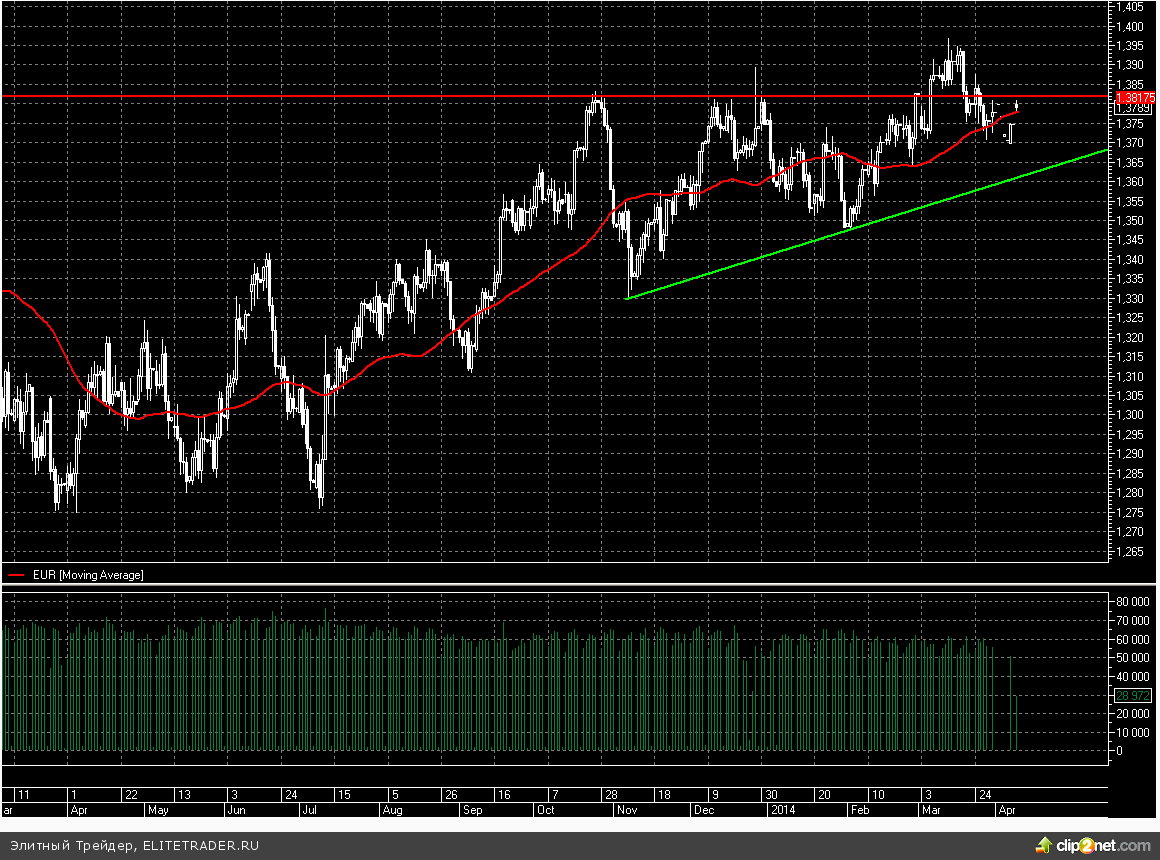
Task: Click the 80 000 volume axis label
Action: click(1134, 602)
